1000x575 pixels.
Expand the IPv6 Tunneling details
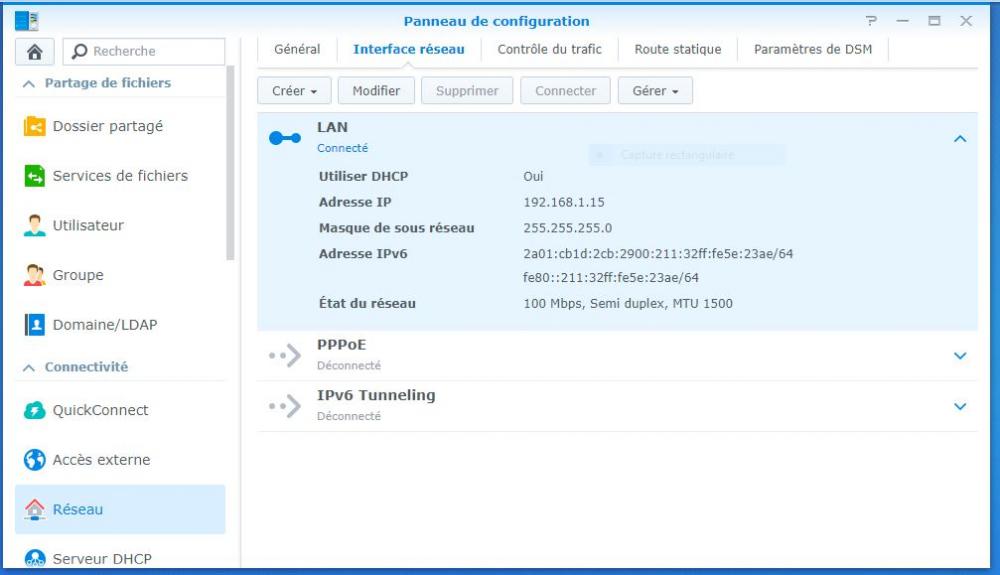[x=960, y=406]
